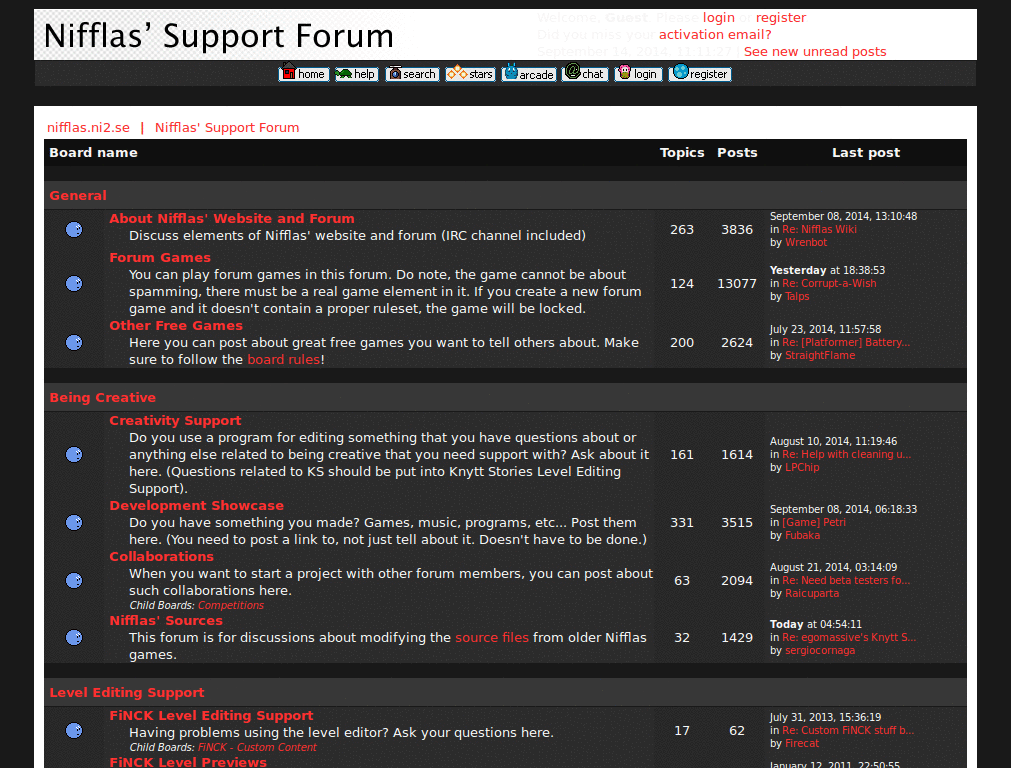Open the Being Creative category heading

(x=103, y=397)
